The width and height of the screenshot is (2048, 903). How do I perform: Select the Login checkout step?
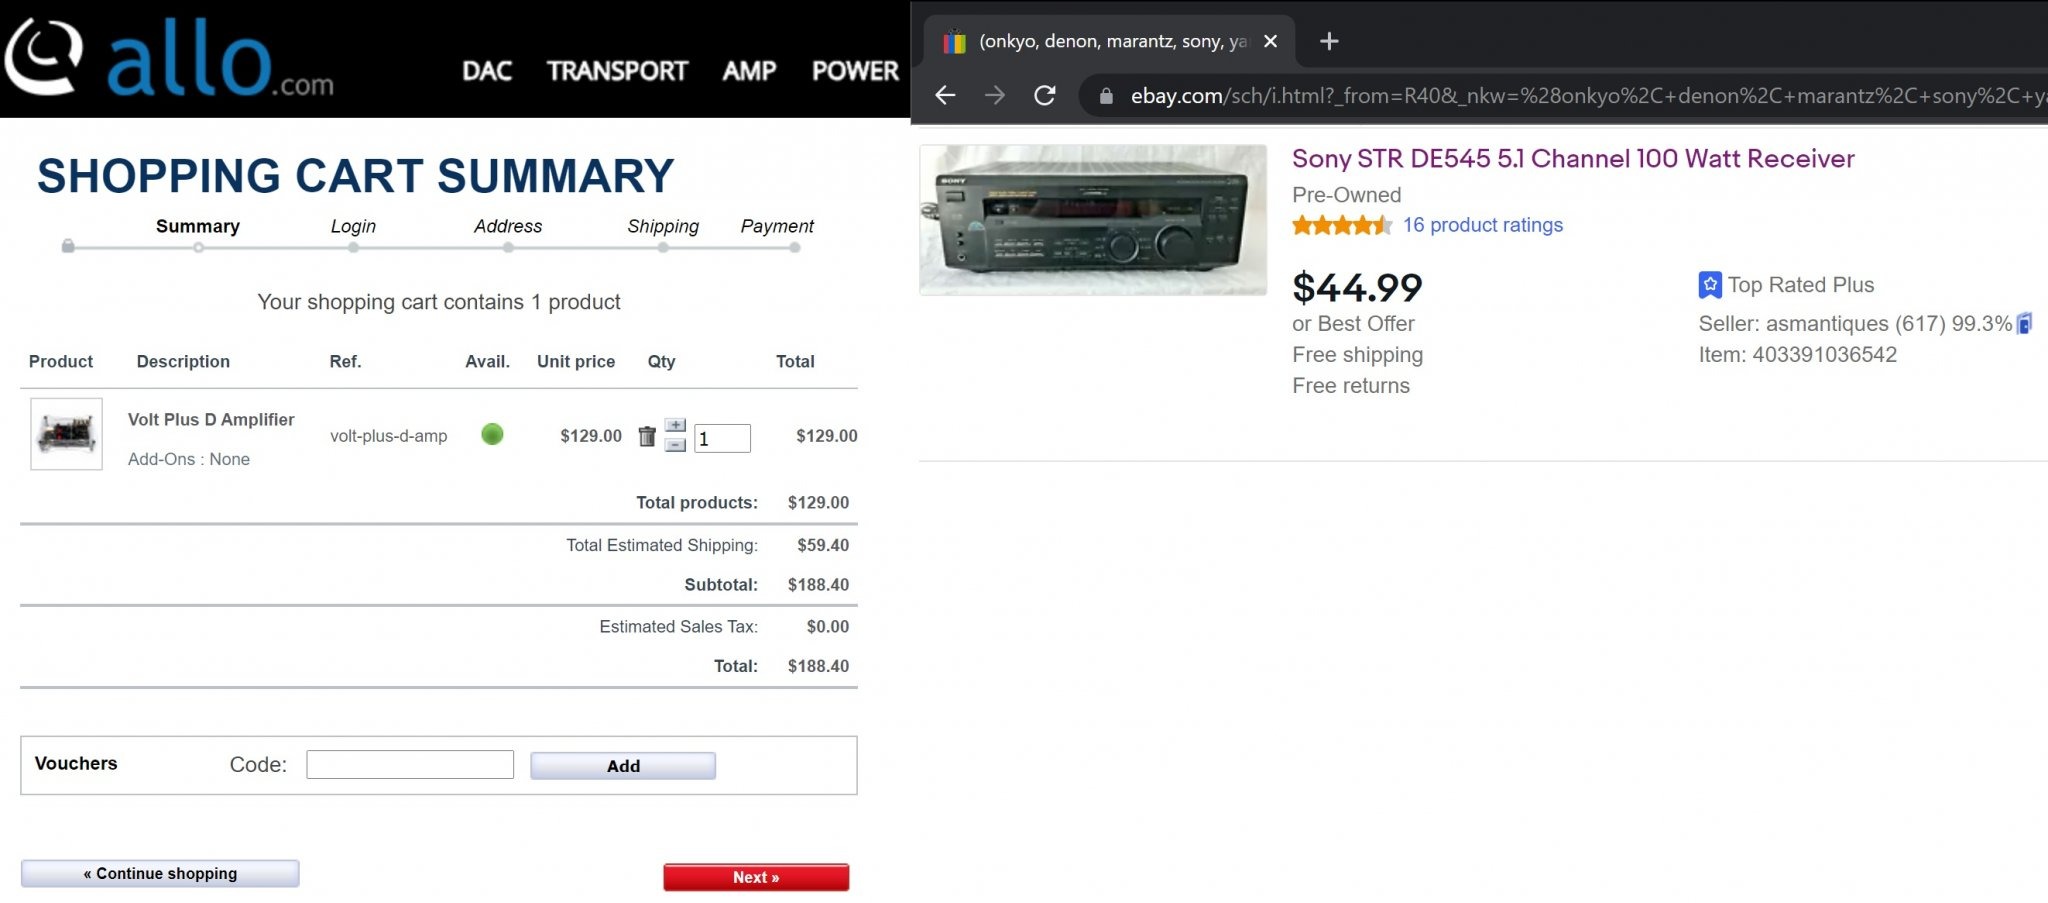coord(353,226)
